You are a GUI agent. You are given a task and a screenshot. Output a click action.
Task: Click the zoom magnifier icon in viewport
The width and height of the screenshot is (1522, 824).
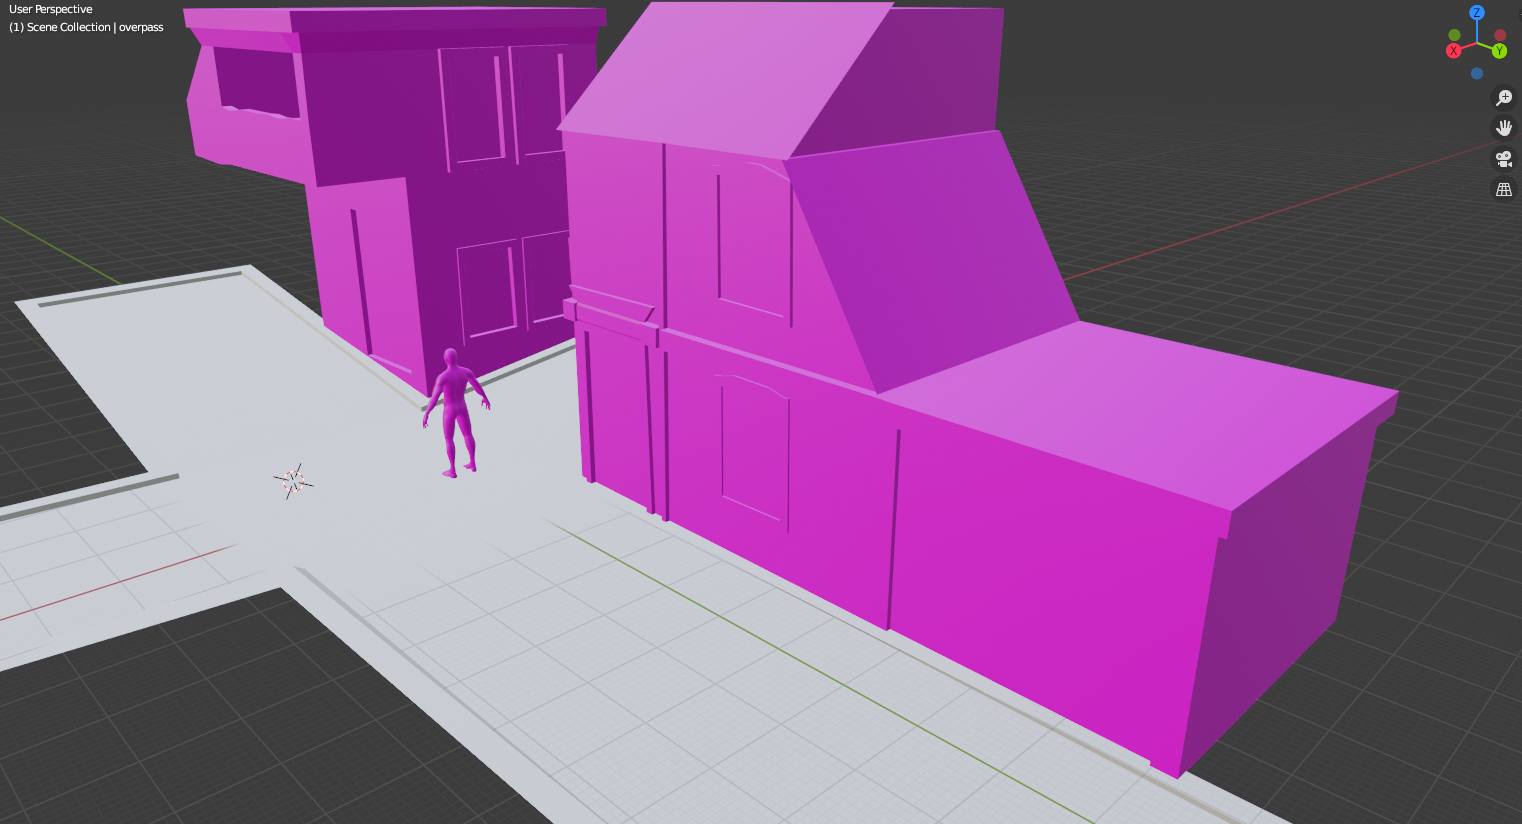point(1503,98)
